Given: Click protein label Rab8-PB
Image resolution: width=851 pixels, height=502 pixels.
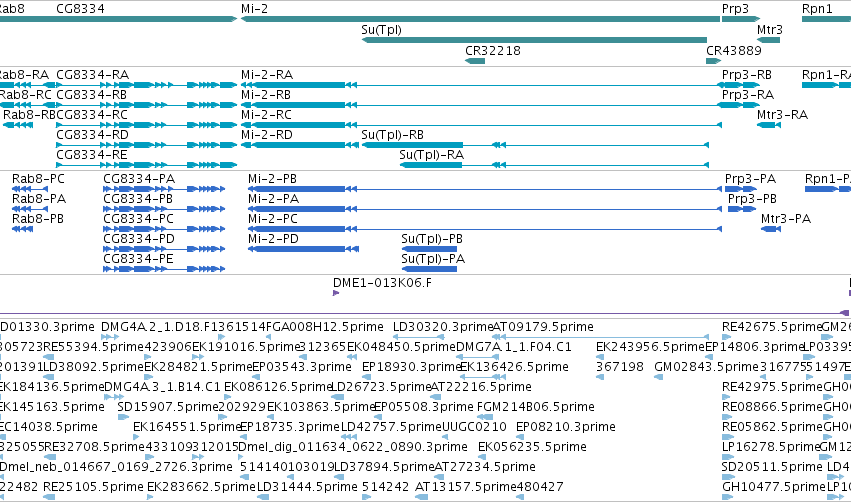Looking at the screenshot, I should [38, 219].
